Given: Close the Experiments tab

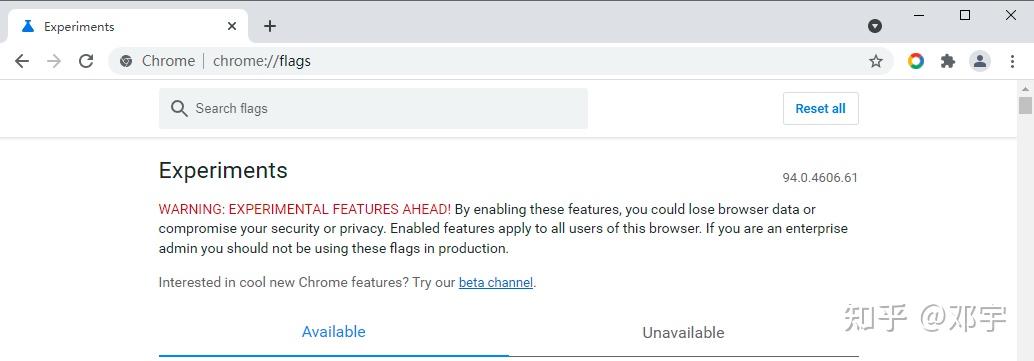Looking at the screenshot, I should (231, 26).
